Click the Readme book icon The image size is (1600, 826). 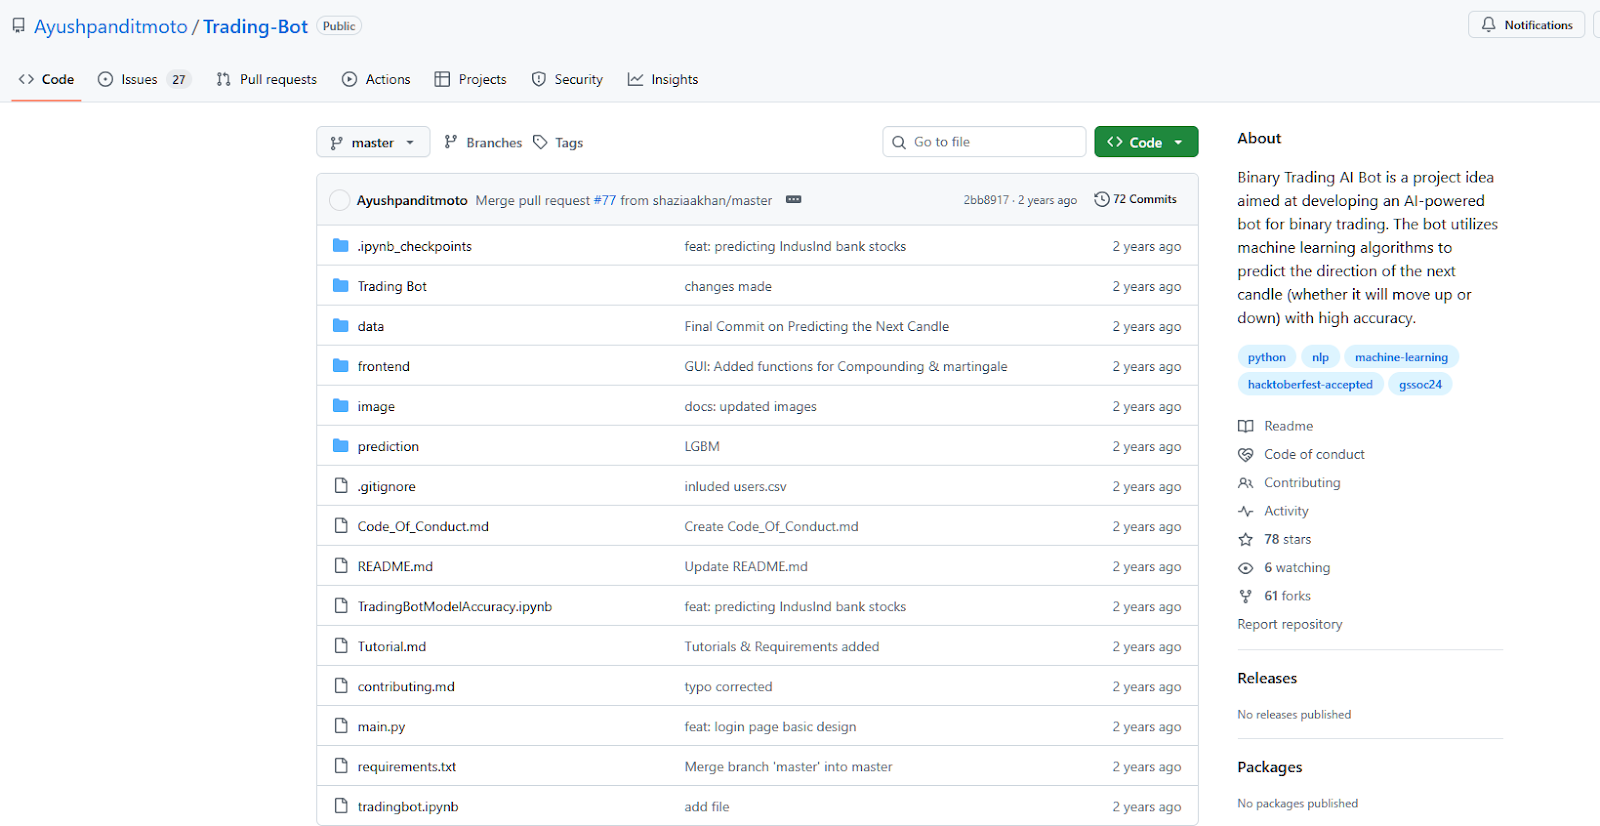1245,426
